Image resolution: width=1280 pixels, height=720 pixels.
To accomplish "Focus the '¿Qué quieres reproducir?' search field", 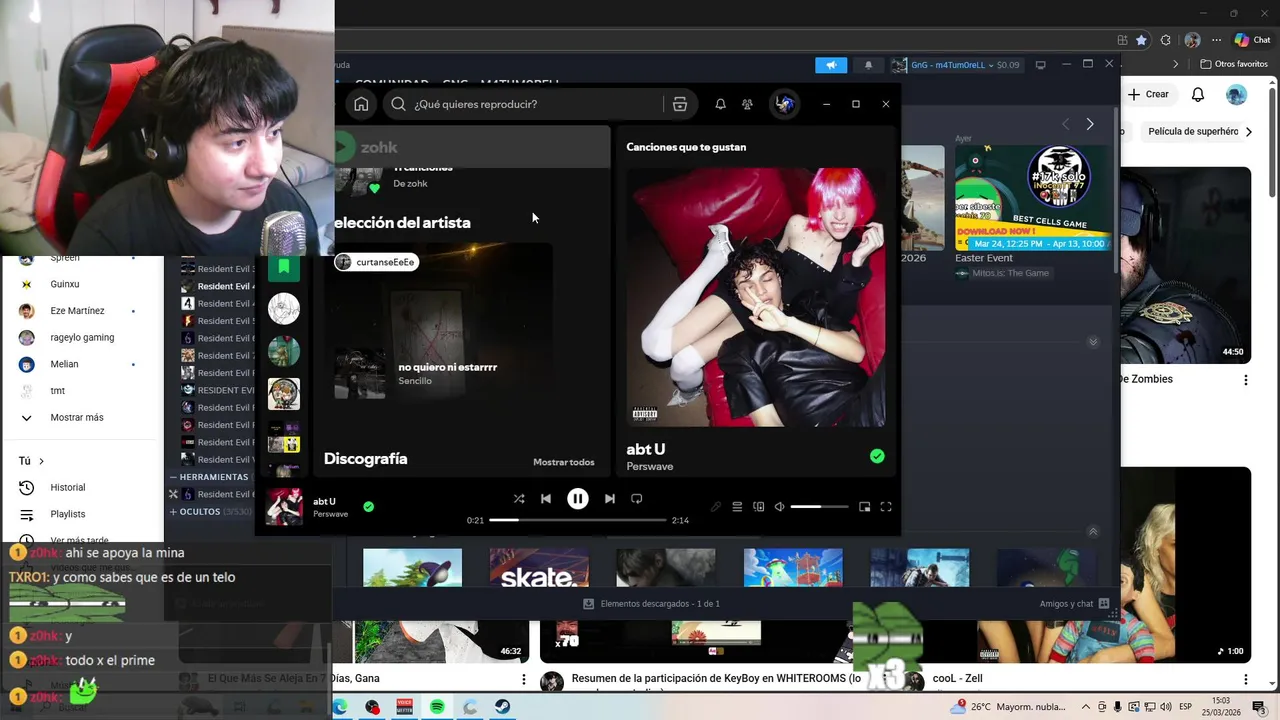I will pos(525,104).
